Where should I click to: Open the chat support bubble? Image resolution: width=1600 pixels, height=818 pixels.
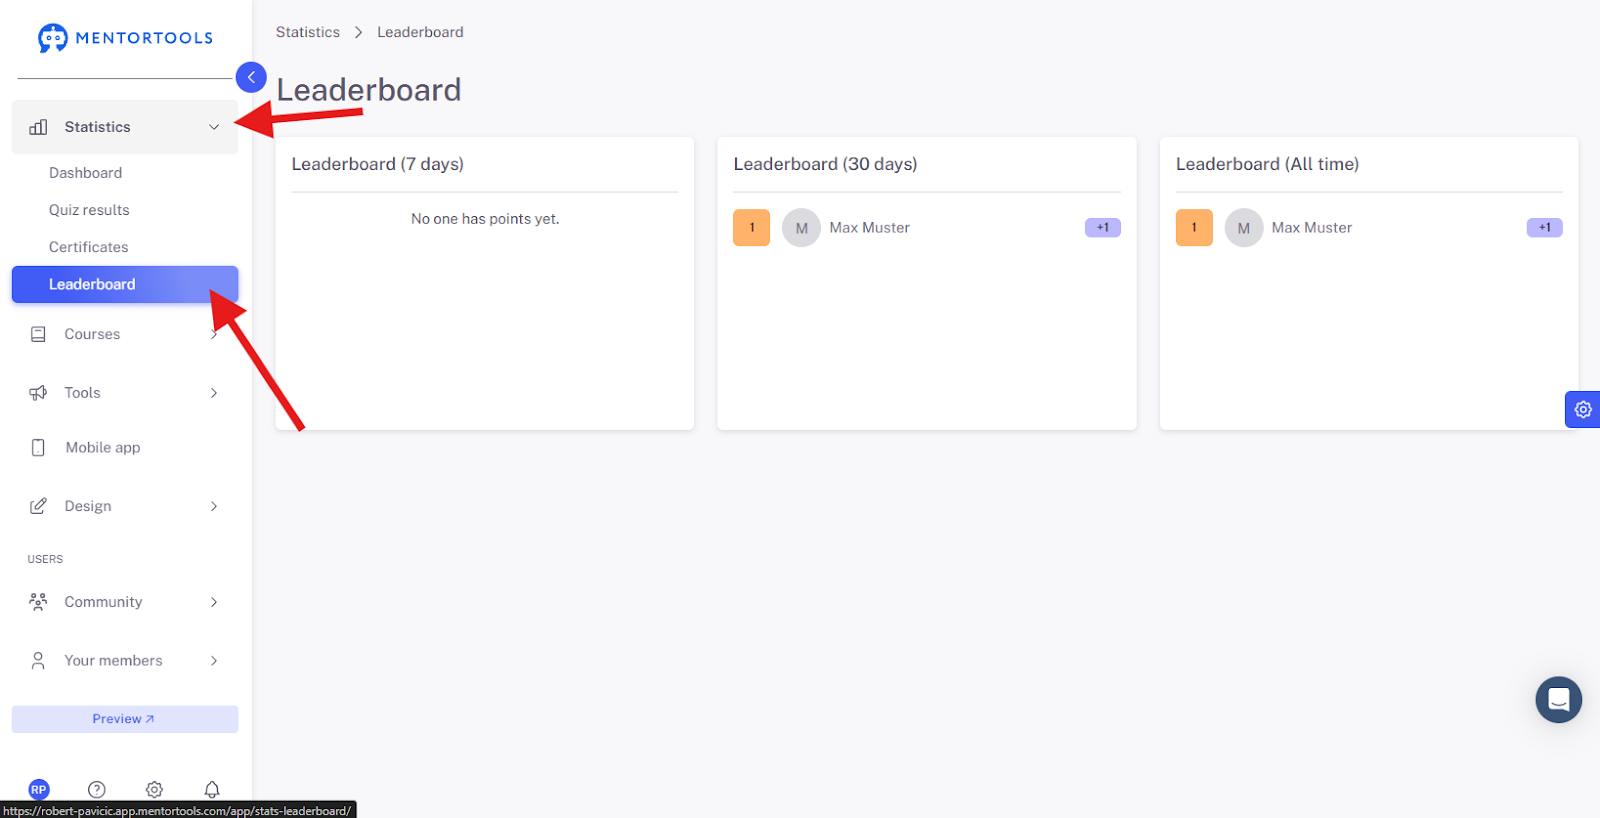pos(1558,700)
